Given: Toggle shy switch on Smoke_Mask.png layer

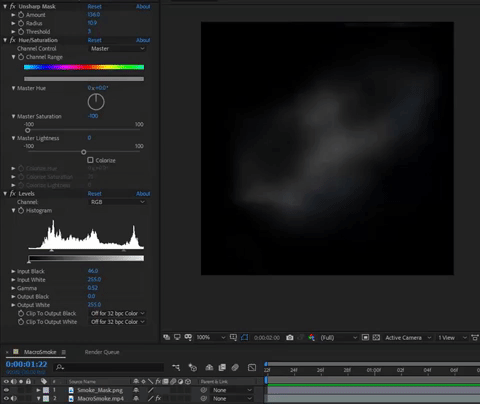Looking at the screenshot, I should pos(136,390).
